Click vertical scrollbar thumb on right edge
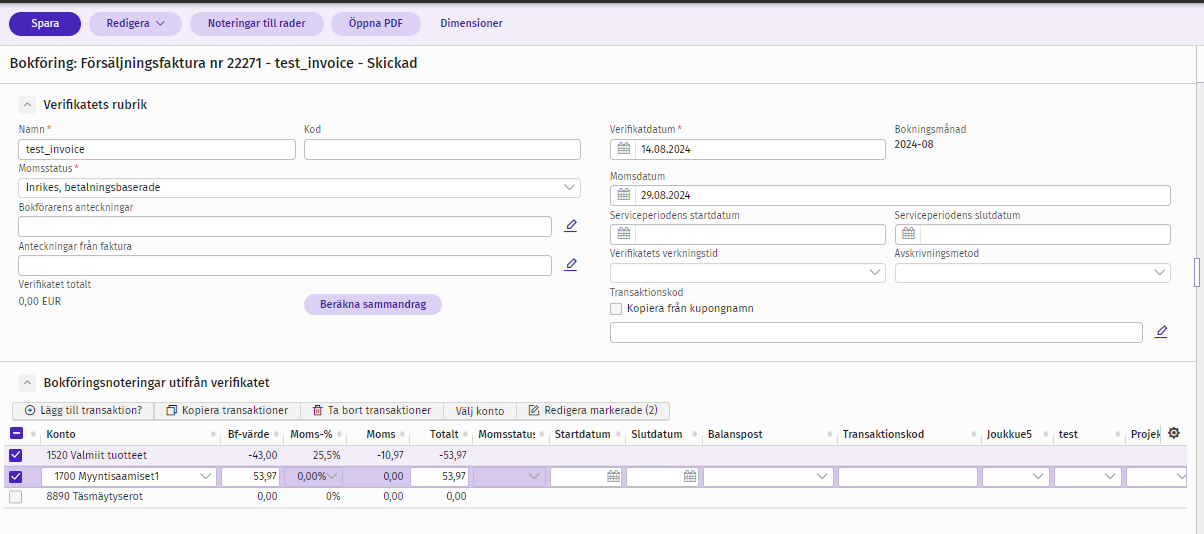1204x534 pixels. pos(1196,271)
